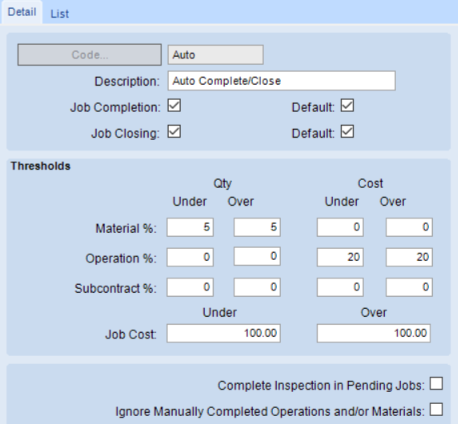This screenshot has height=424, width=458.
Task: Click the Material % label
Action: tap(126, 229)
